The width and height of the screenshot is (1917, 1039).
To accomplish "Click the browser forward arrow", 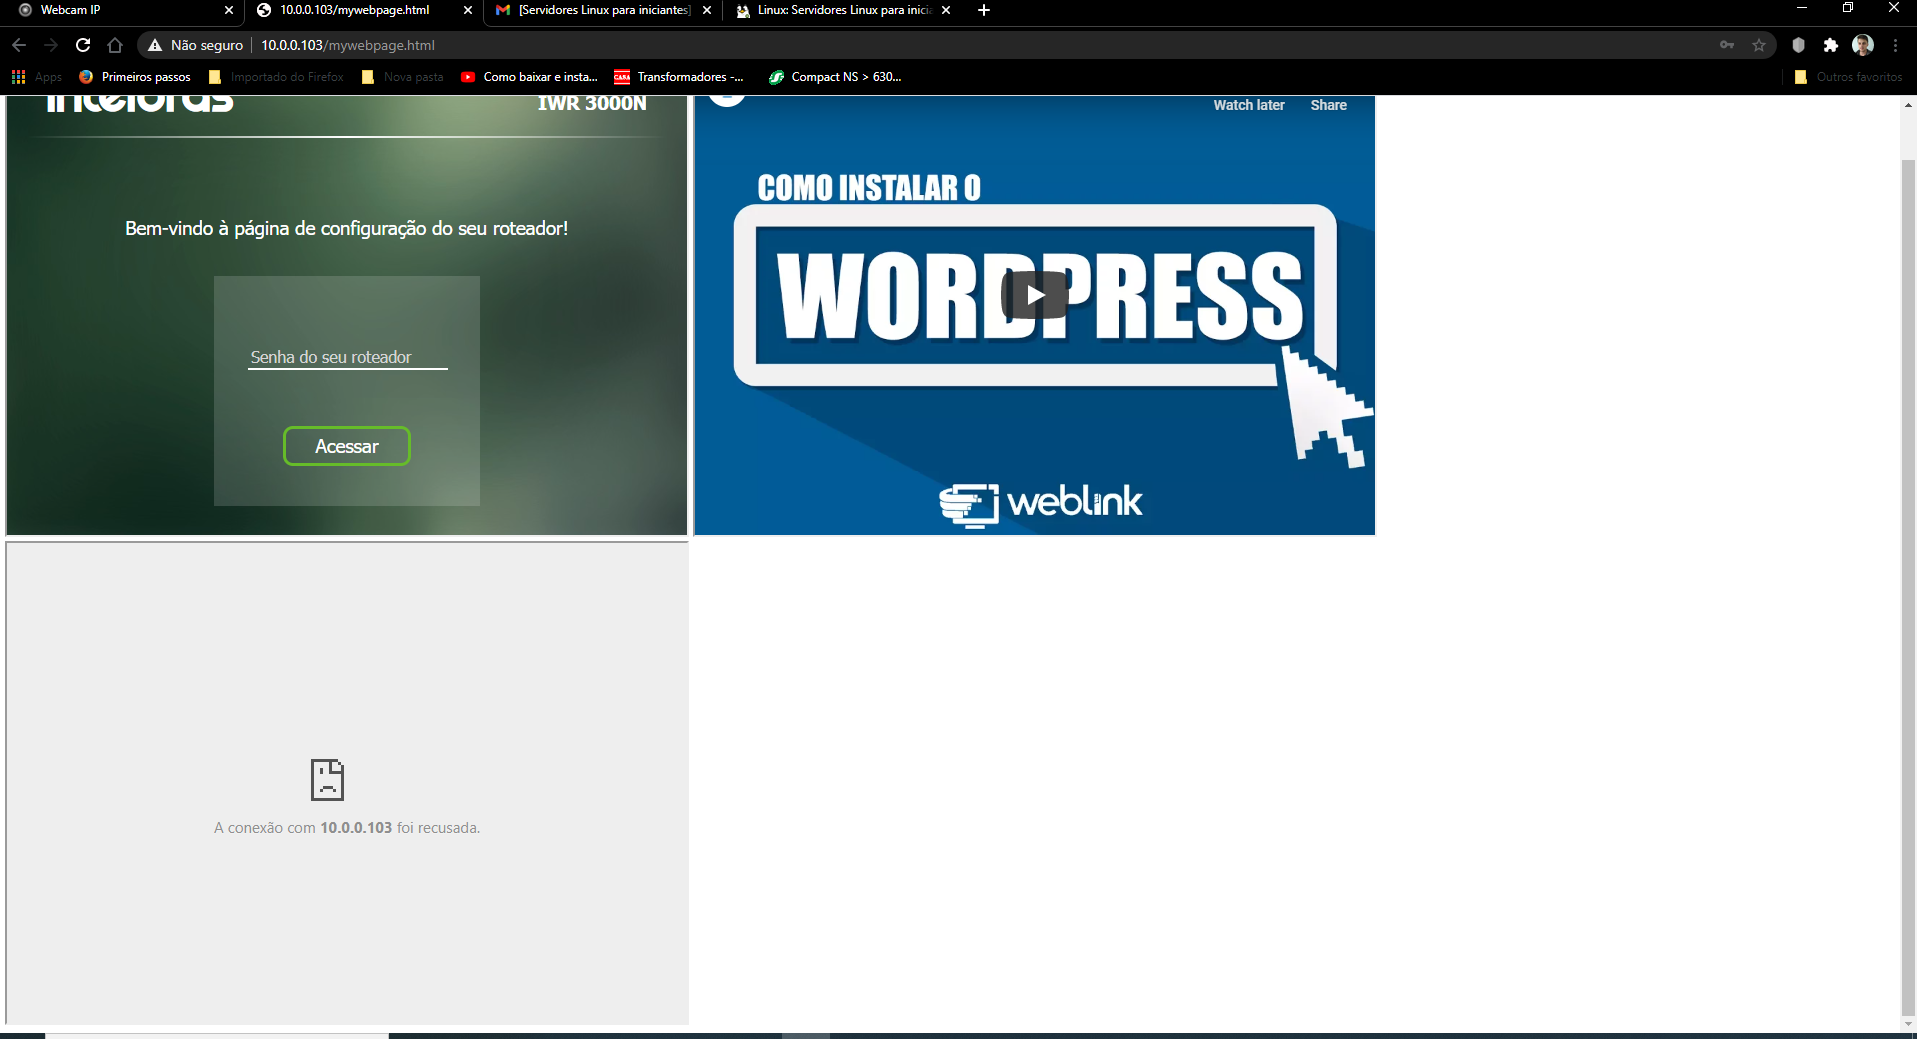I will 51,45.
